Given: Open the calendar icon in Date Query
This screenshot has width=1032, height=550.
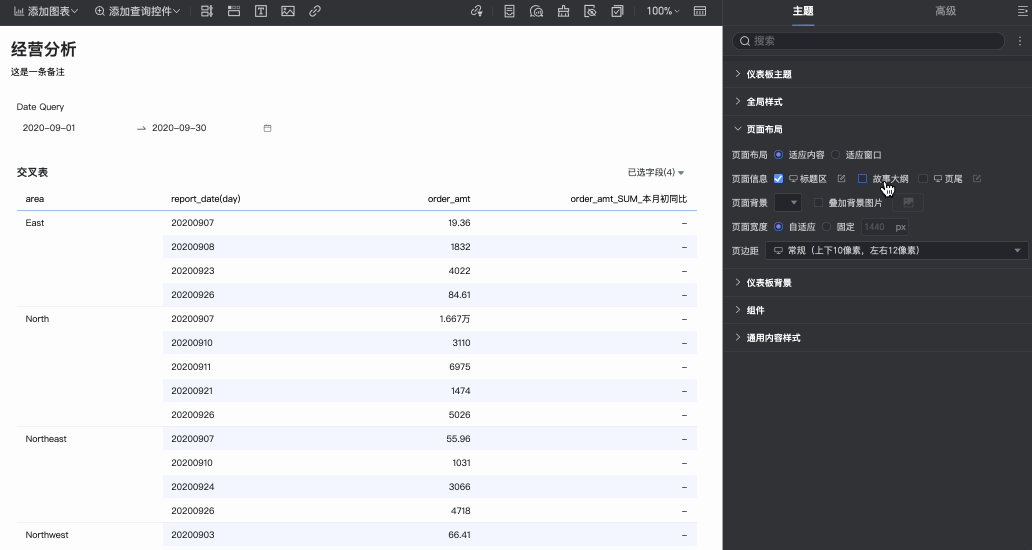Looking at the screenshot, I should tap(267, 128).
